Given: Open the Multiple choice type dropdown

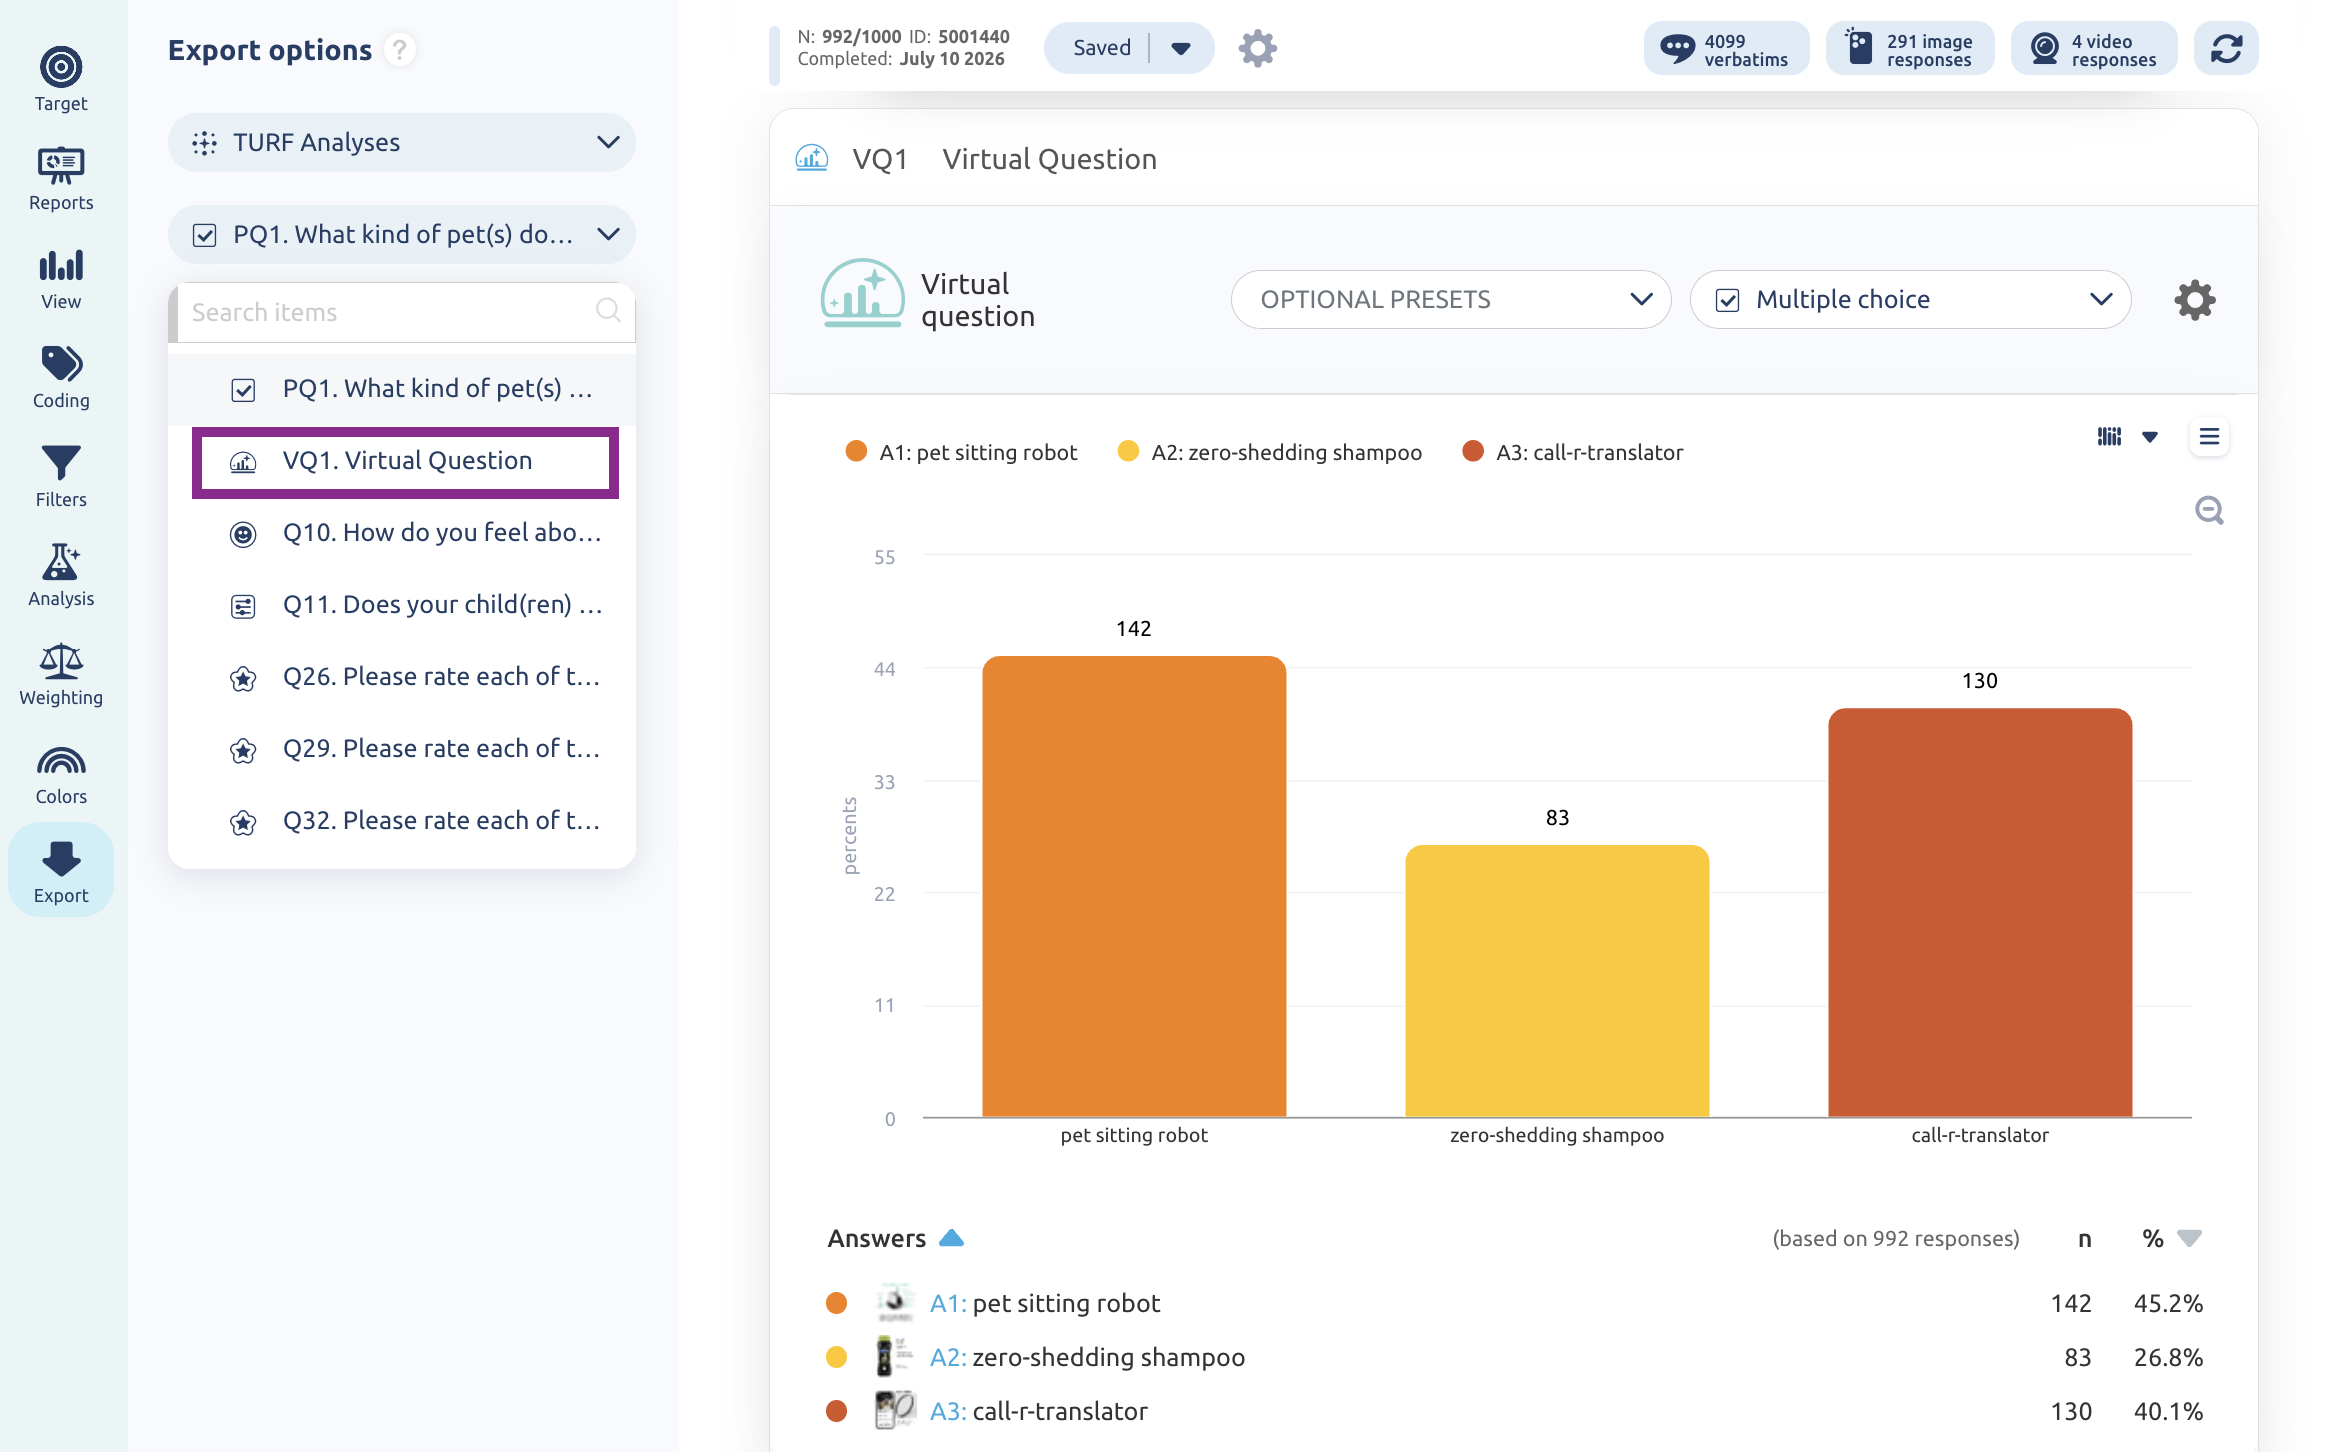Looking at the screenshot, I should 1910,299.
